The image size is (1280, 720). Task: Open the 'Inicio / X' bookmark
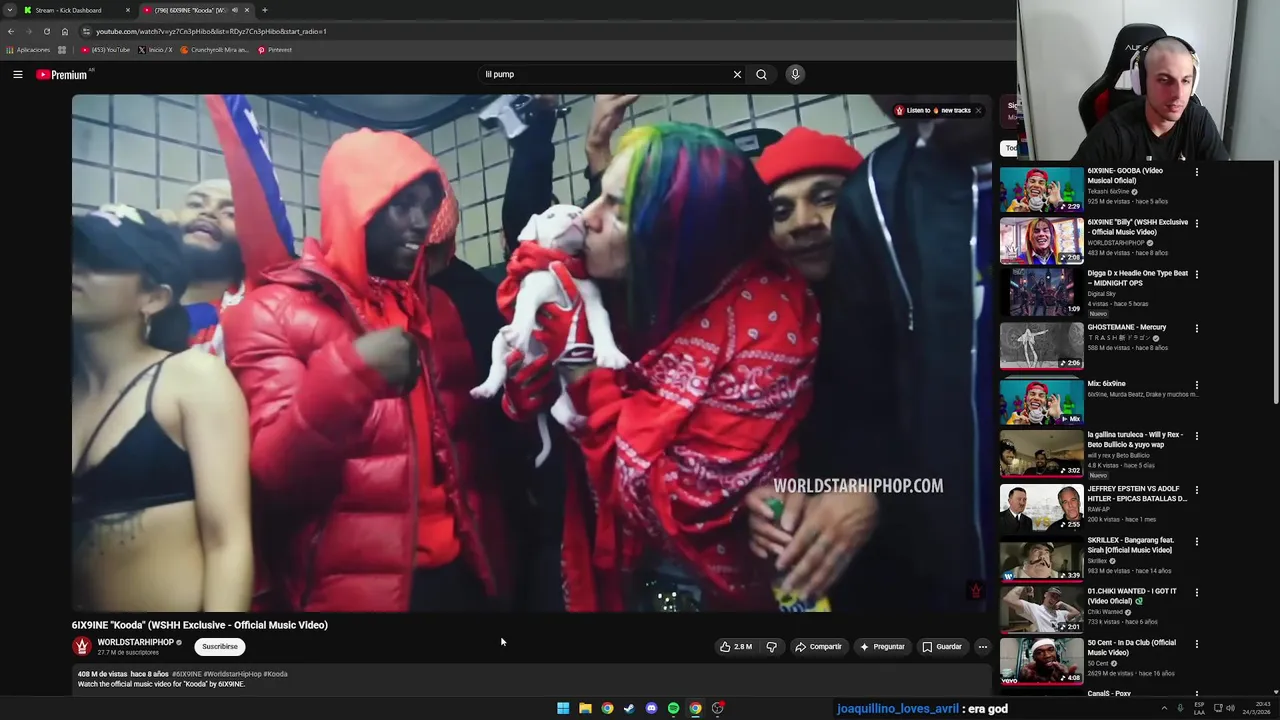click(155, 50)
